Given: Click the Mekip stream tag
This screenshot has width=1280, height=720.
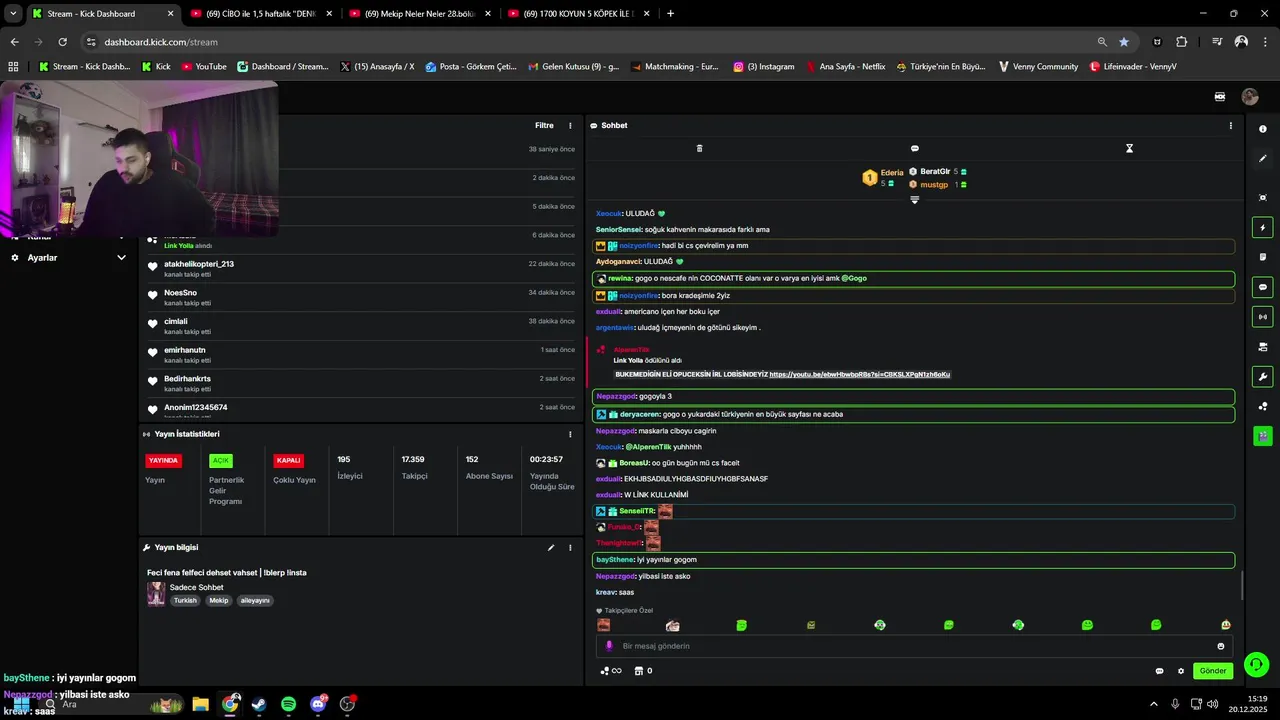Looking at the screenshot, I should pos(219,601).
